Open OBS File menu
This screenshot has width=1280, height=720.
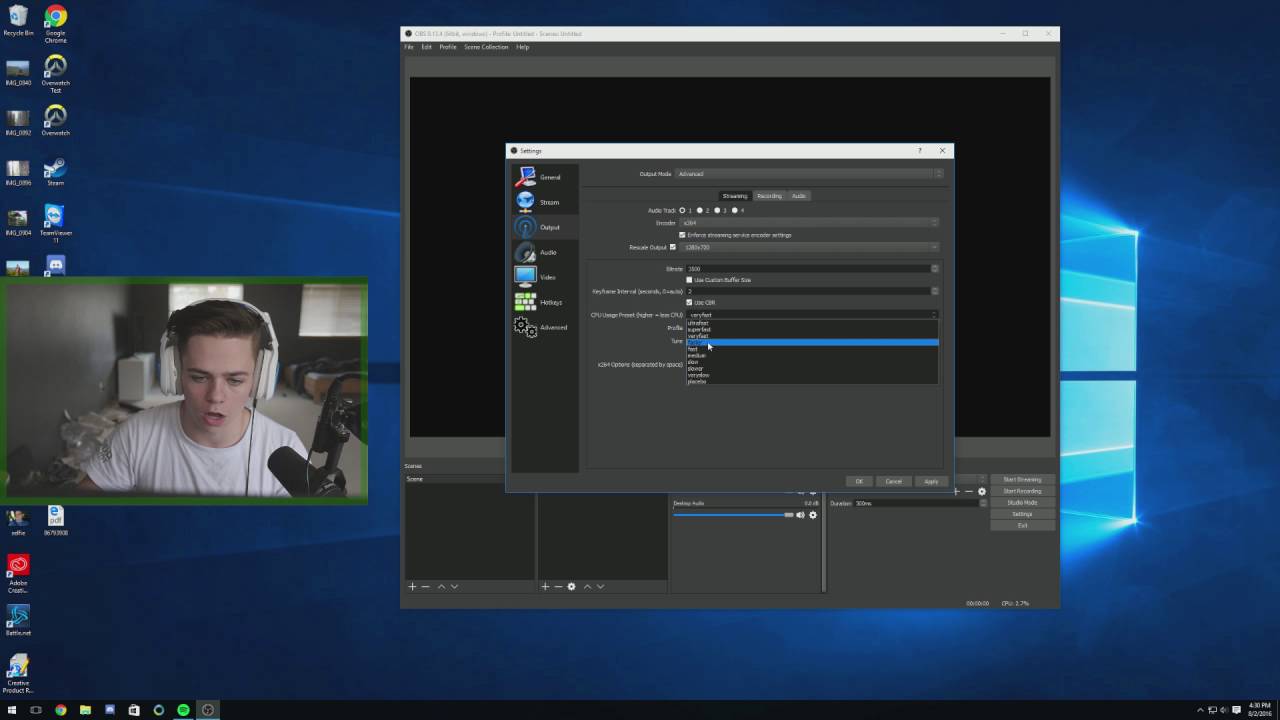coord(409,47)
